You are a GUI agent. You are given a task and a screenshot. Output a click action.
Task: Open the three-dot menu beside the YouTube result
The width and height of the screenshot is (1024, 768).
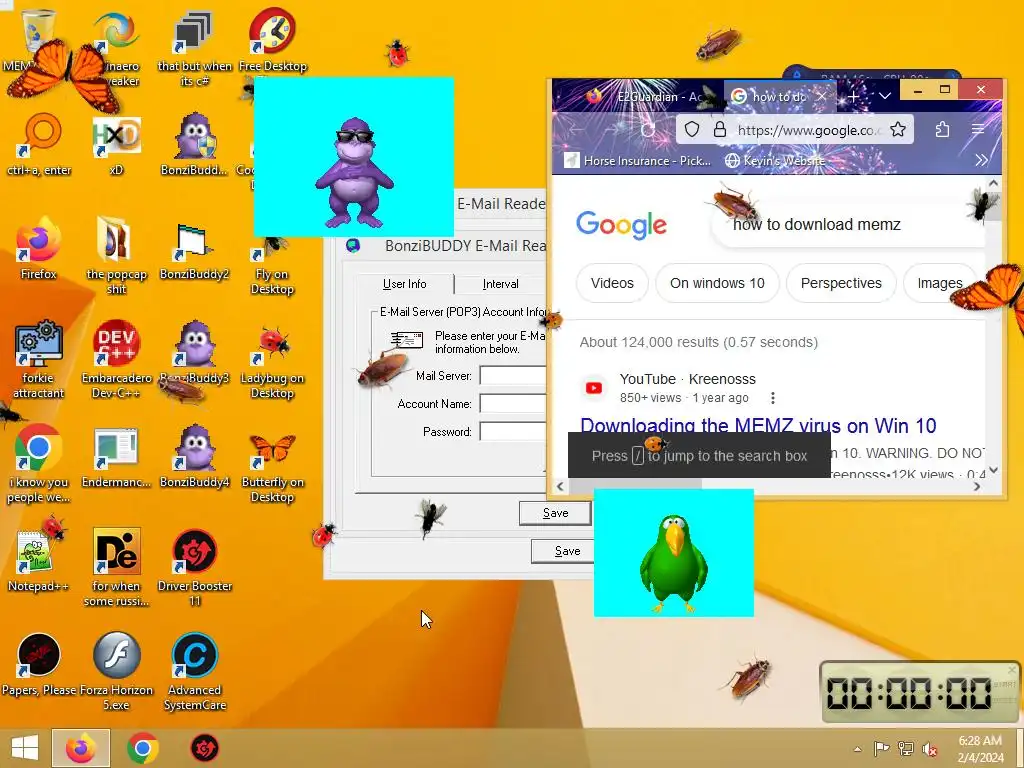773,398
